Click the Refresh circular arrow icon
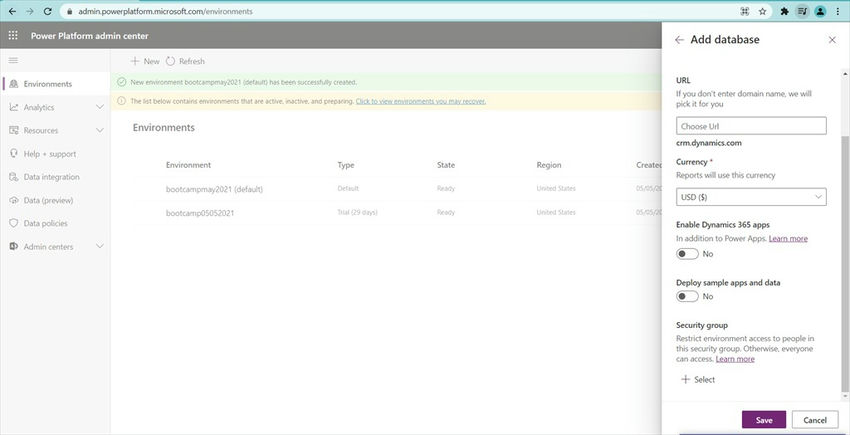 (171, 61)
